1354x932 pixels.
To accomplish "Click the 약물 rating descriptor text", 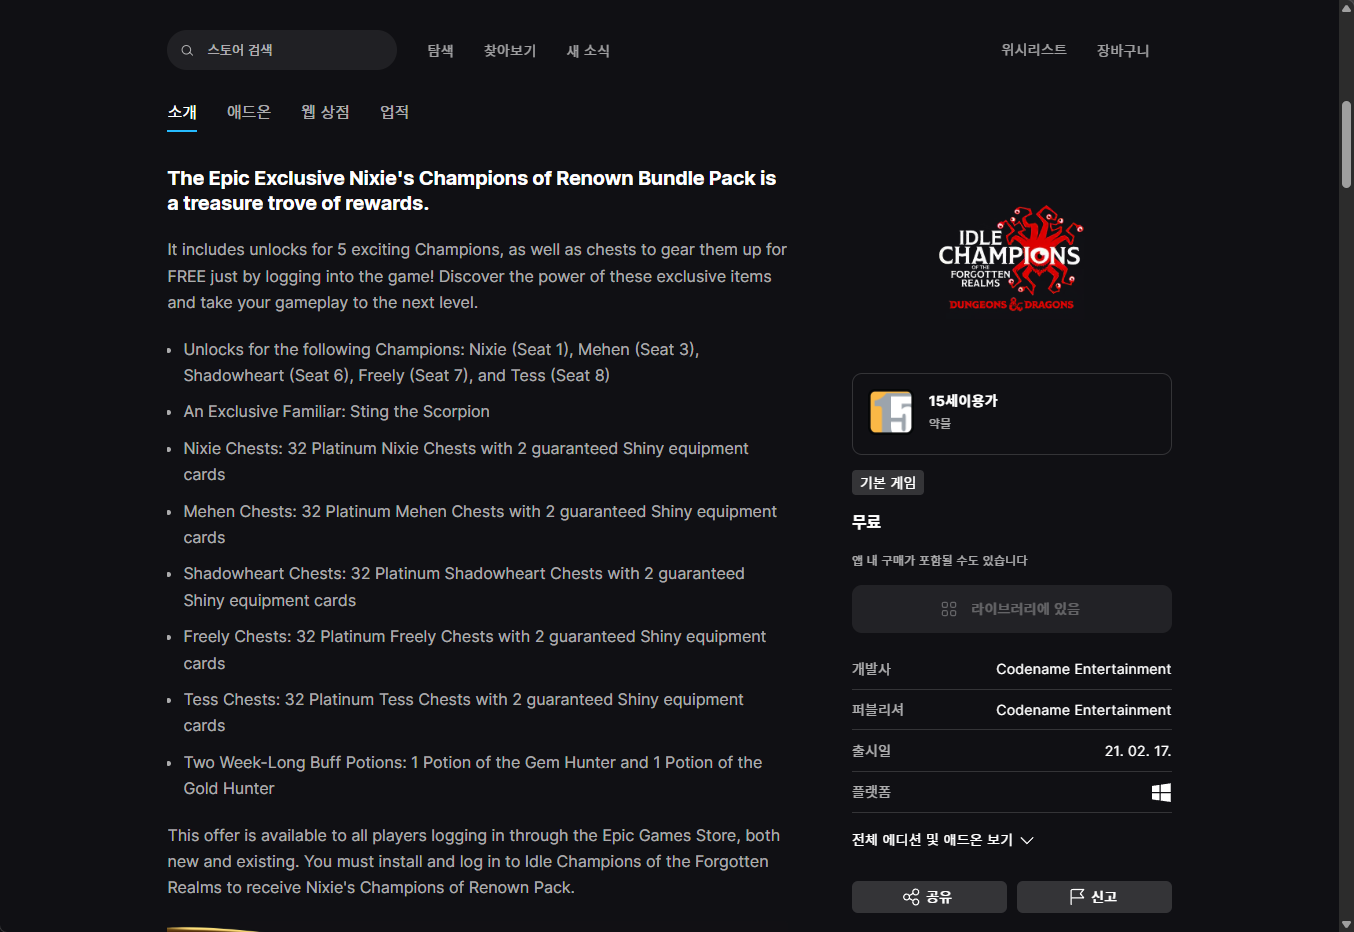I will (940, 424).
